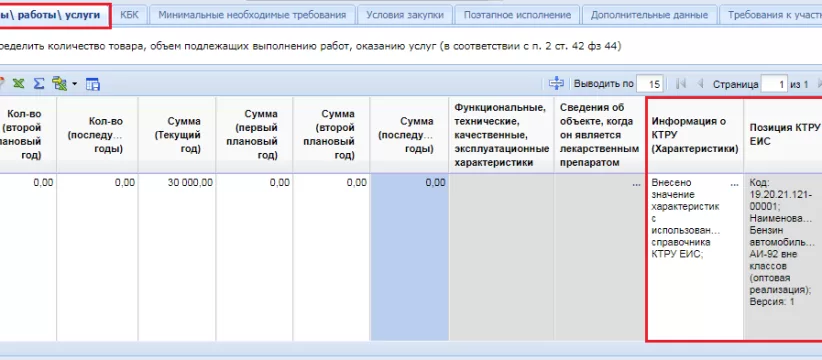The height and width of the screenshot is (360, 822).
Task: Switch to the КБК tab
Action: (x=129, y=15)
